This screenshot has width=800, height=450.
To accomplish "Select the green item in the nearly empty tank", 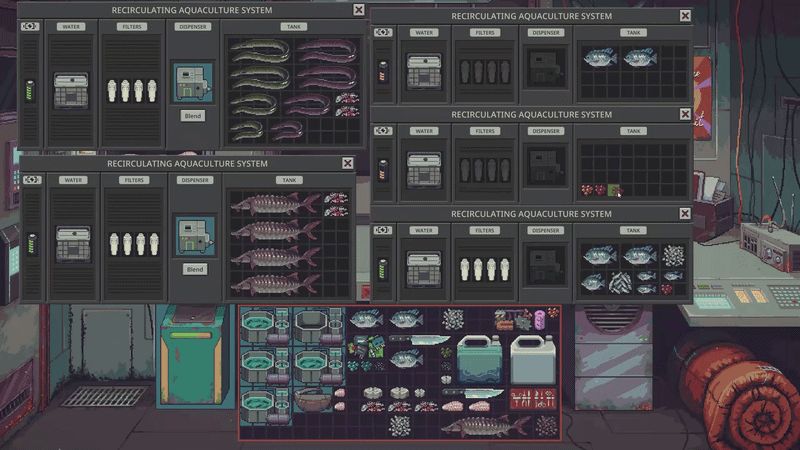I will (614, 191).
